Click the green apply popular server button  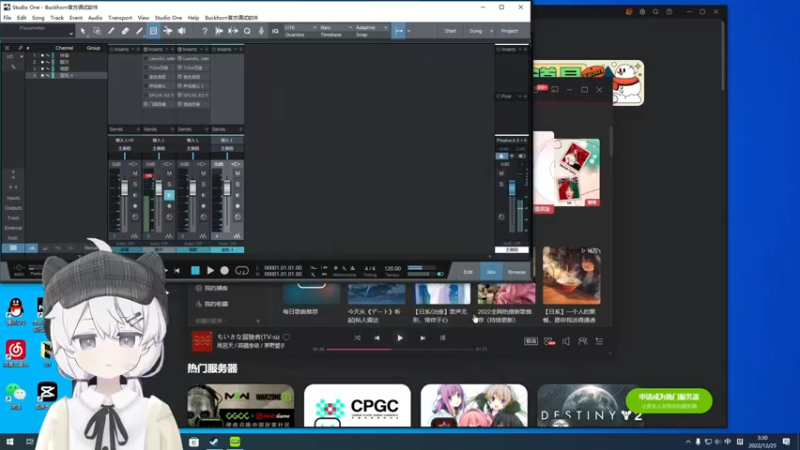(669, 401)
